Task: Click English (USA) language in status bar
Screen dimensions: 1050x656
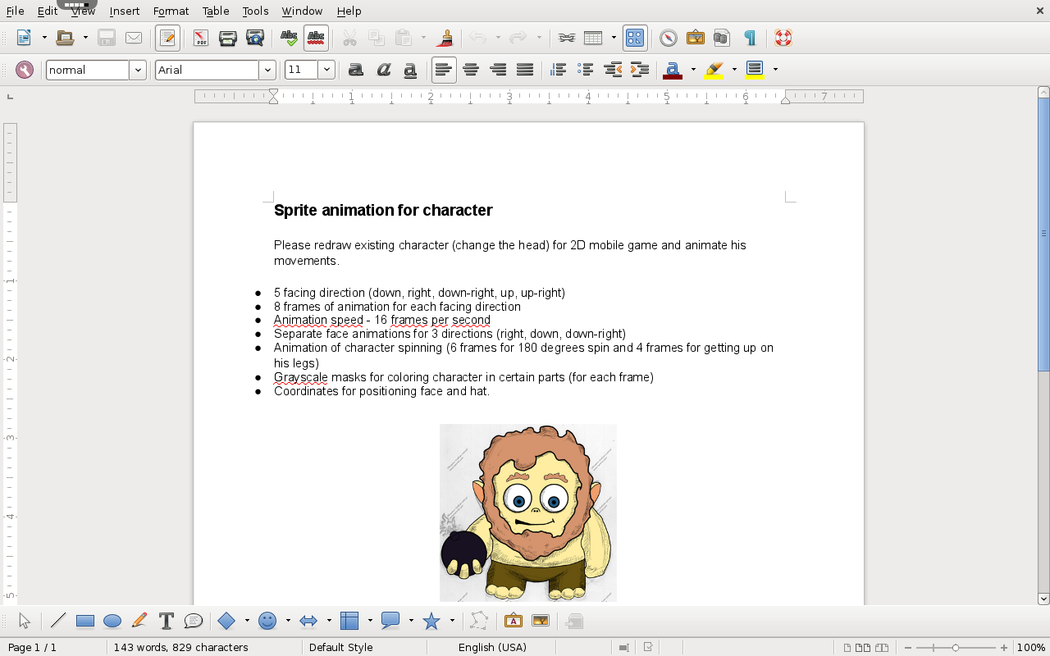Action: point(492,647)
